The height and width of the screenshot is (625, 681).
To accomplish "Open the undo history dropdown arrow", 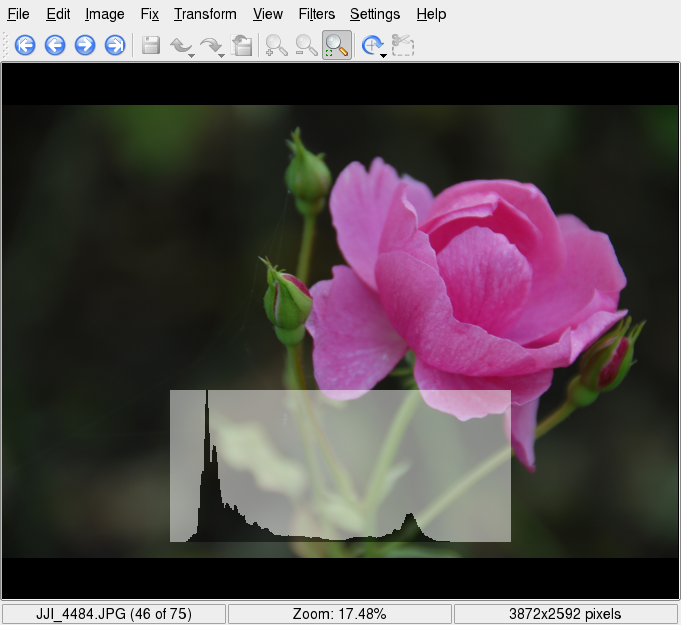I will pos(191,56).
